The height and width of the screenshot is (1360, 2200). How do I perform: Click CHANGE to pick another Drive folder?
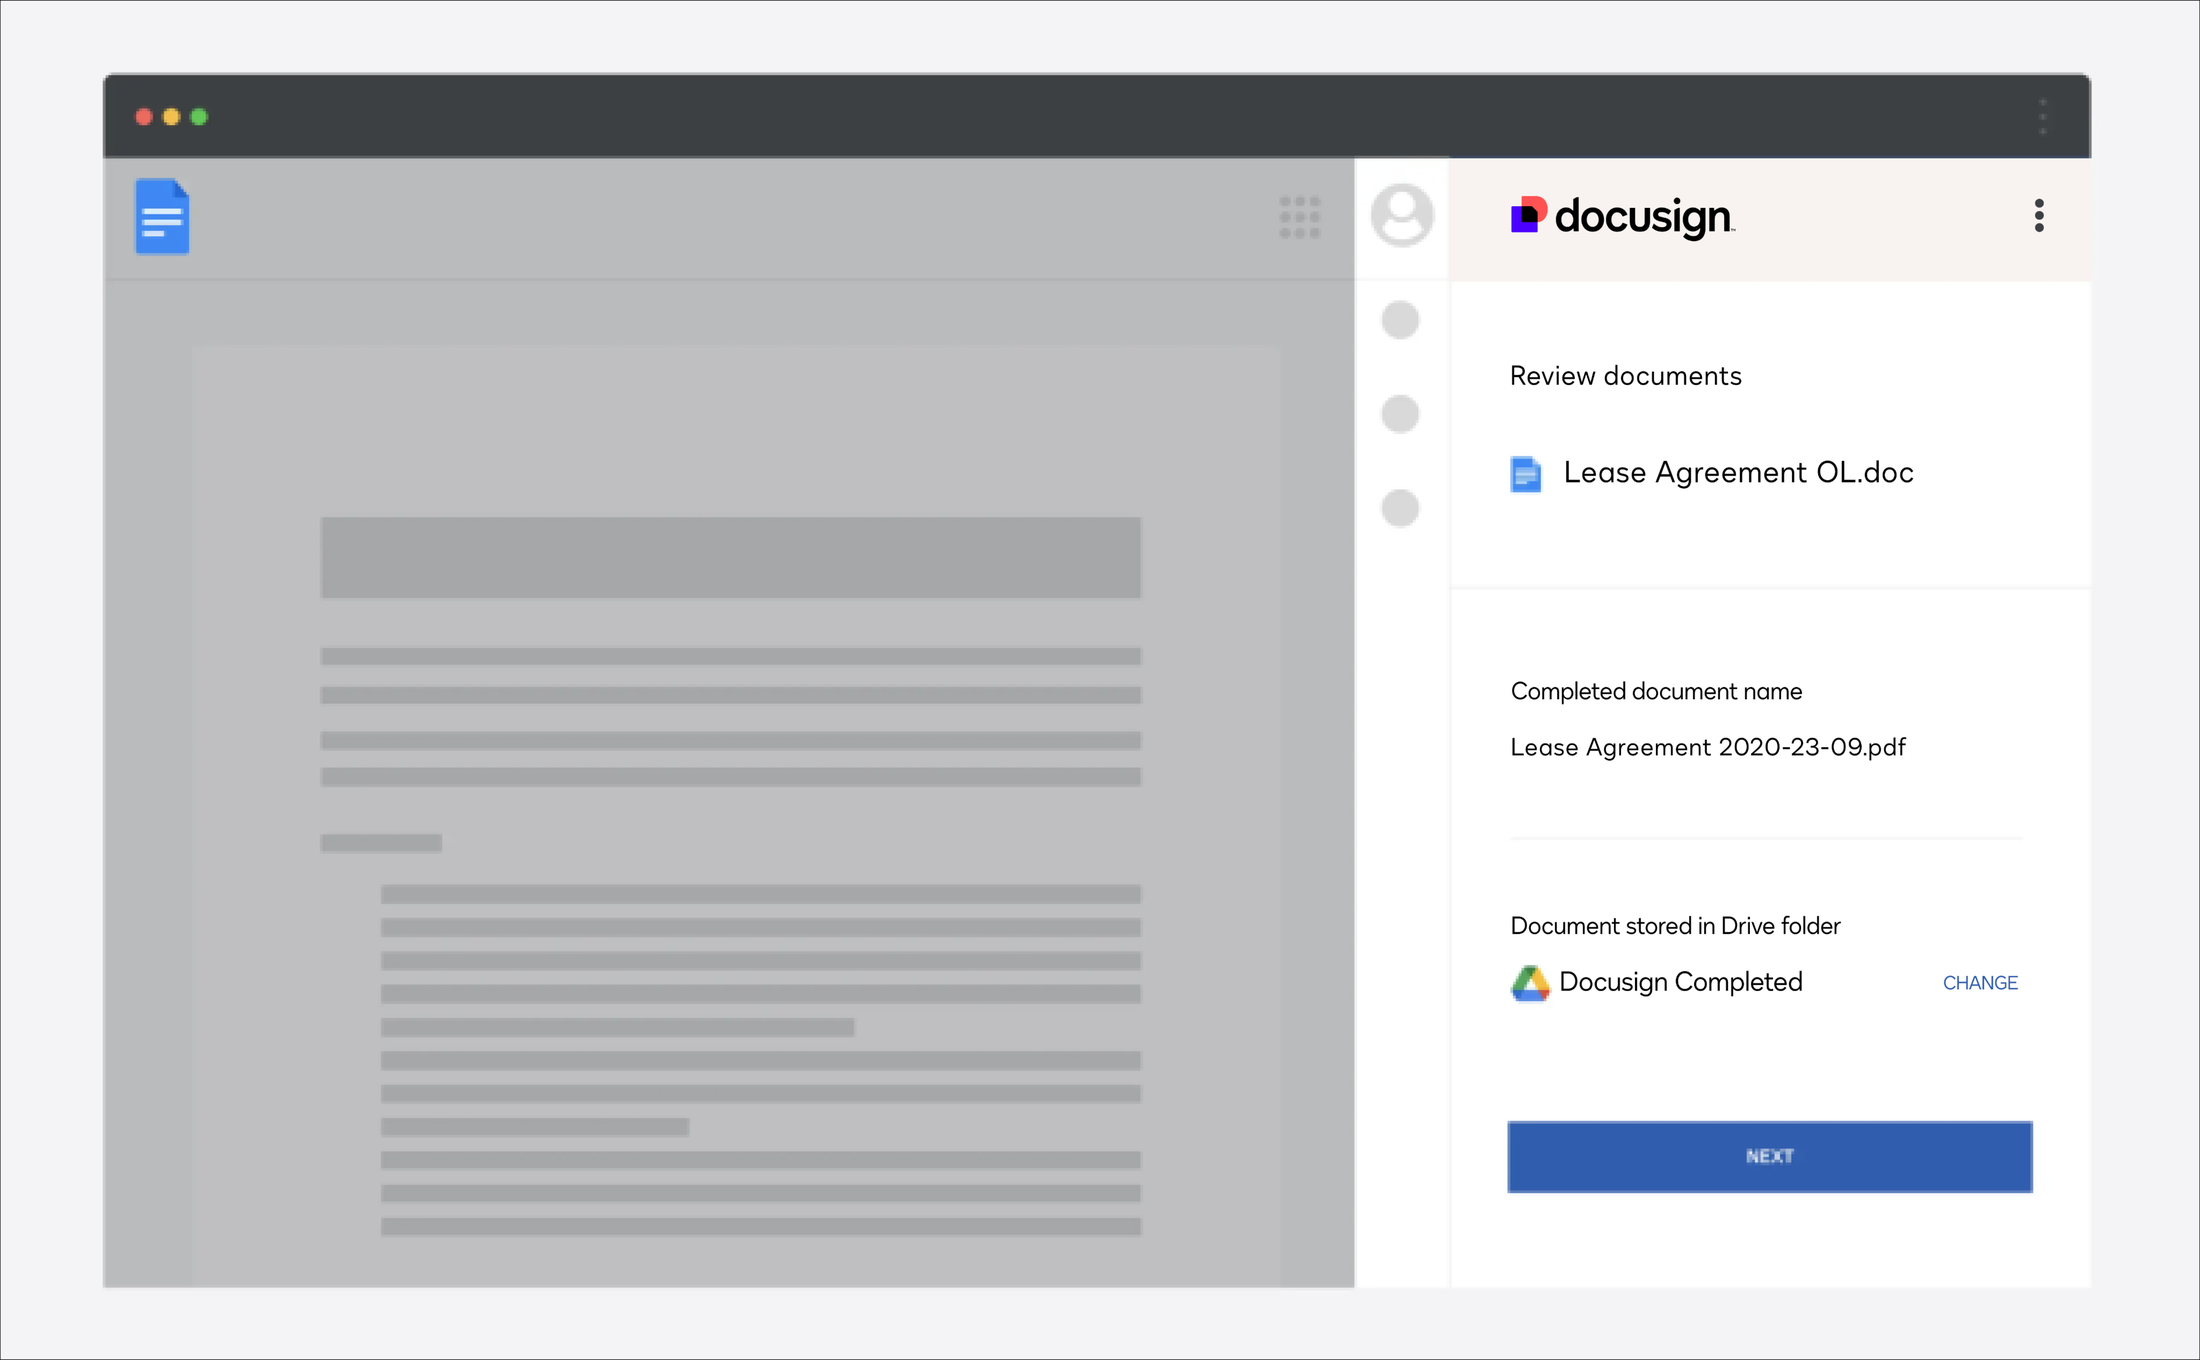[1979, 983]
